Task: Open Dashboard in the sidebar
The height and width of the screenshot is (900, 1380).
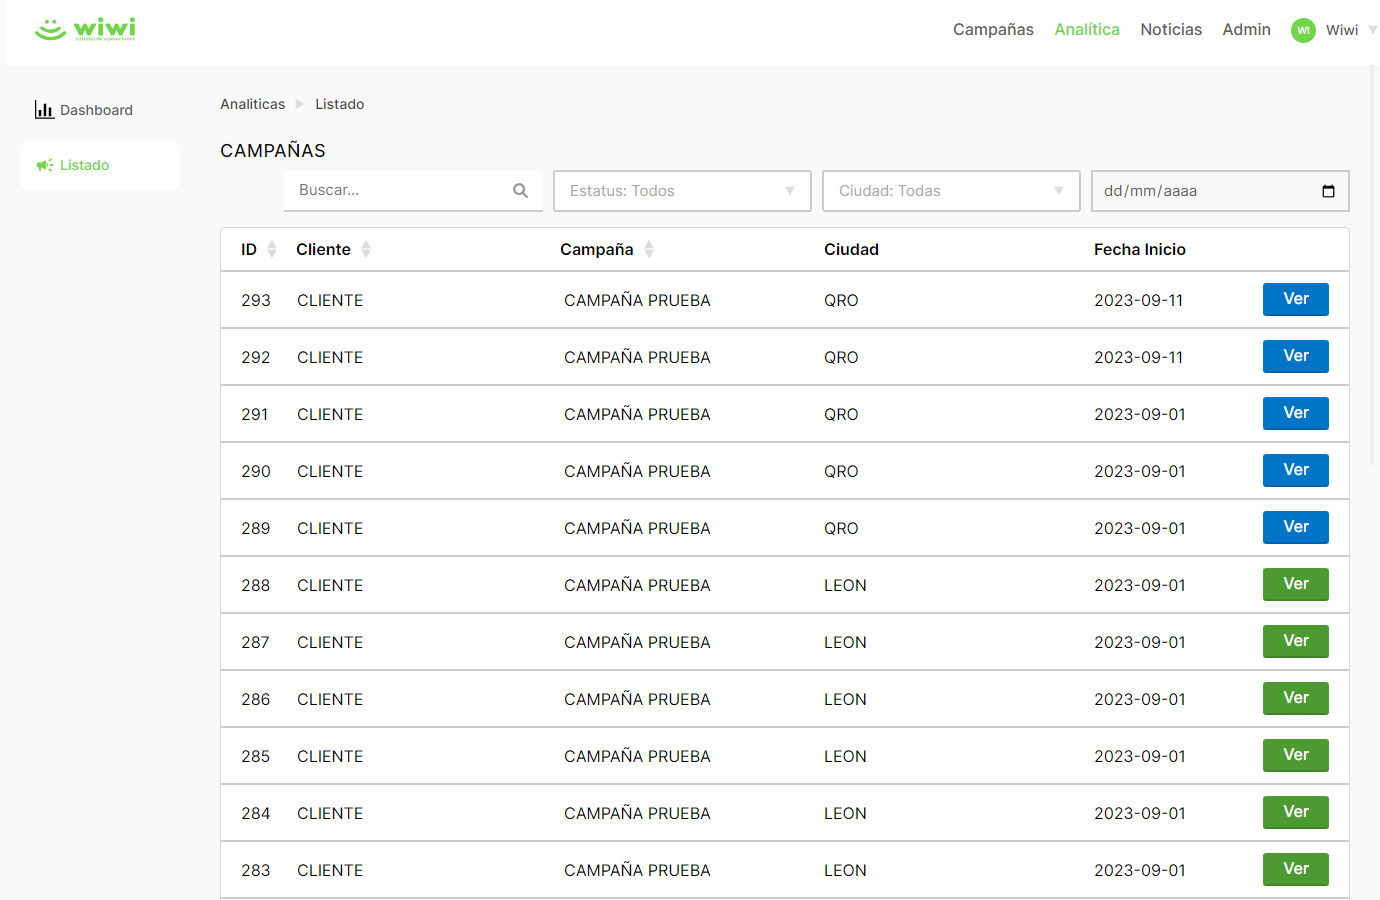Action: [84, 110]
